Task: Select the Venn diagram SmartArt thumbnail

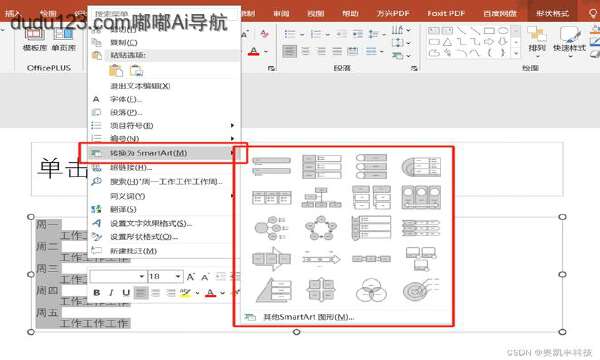Action: point(371,290)
